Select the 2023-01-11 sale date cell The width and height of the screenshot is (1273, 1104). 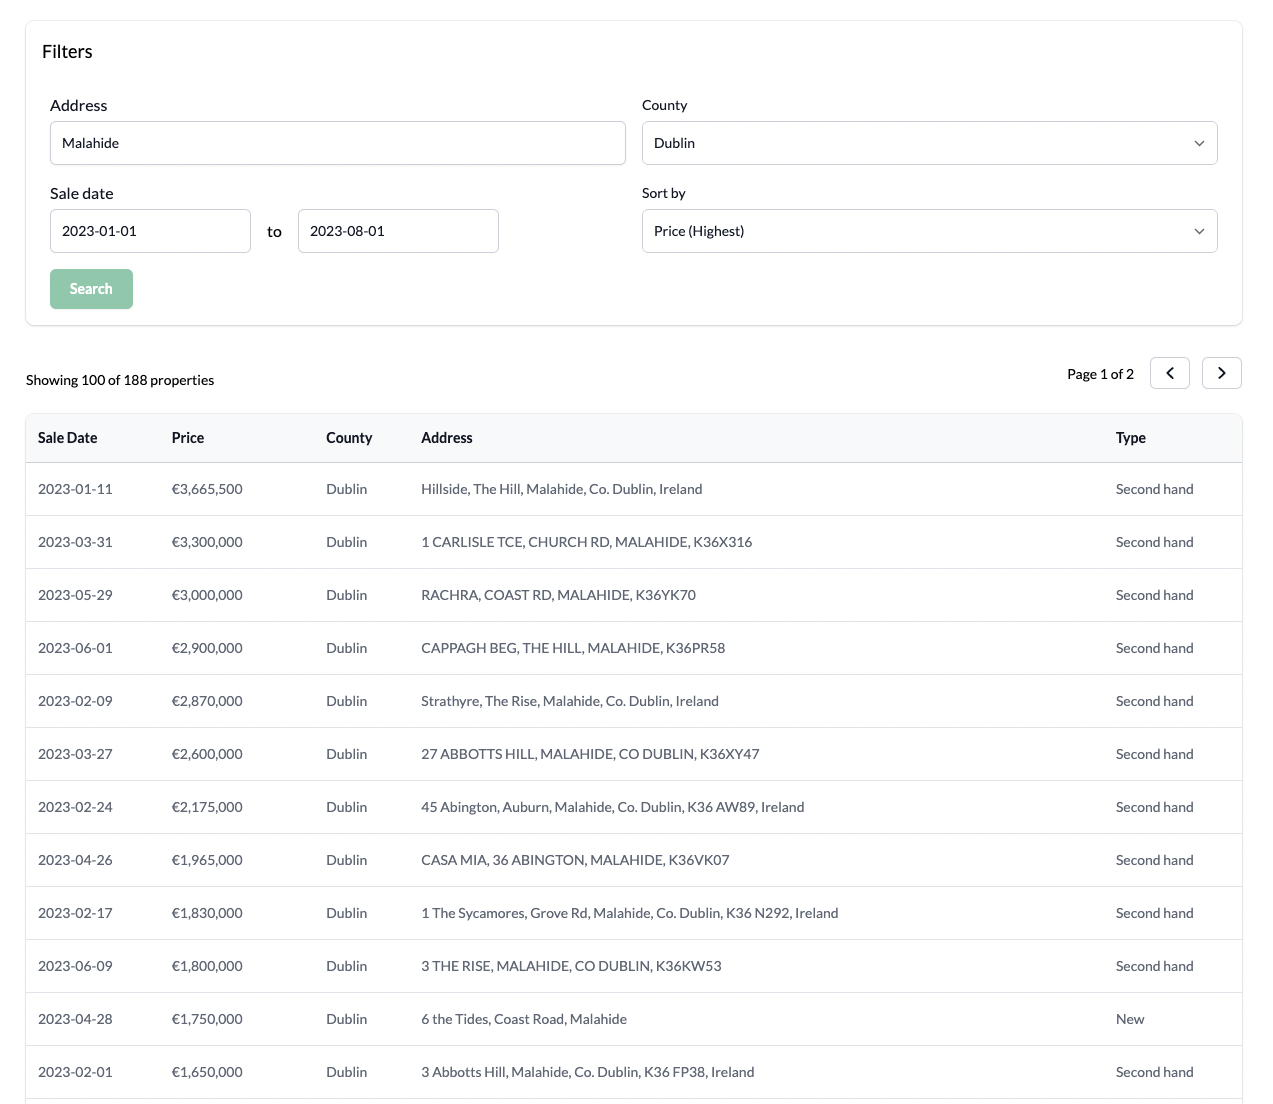[x=75, y=489]
